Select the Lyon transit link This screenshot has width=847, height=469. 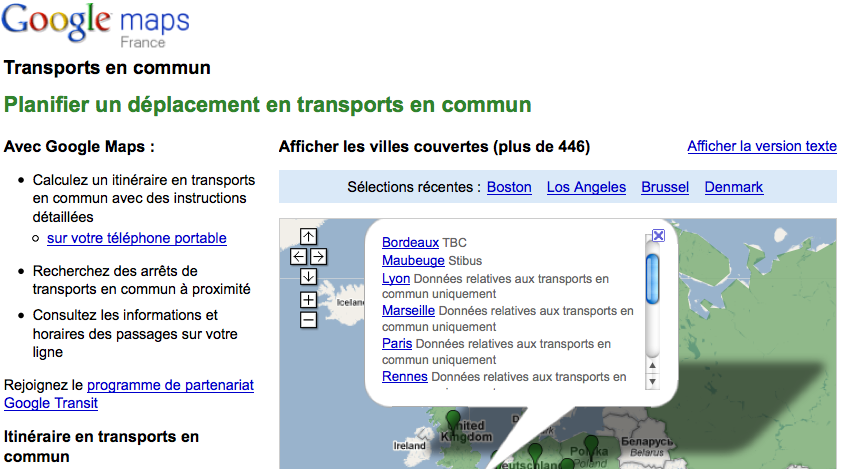tap(396, 279)
